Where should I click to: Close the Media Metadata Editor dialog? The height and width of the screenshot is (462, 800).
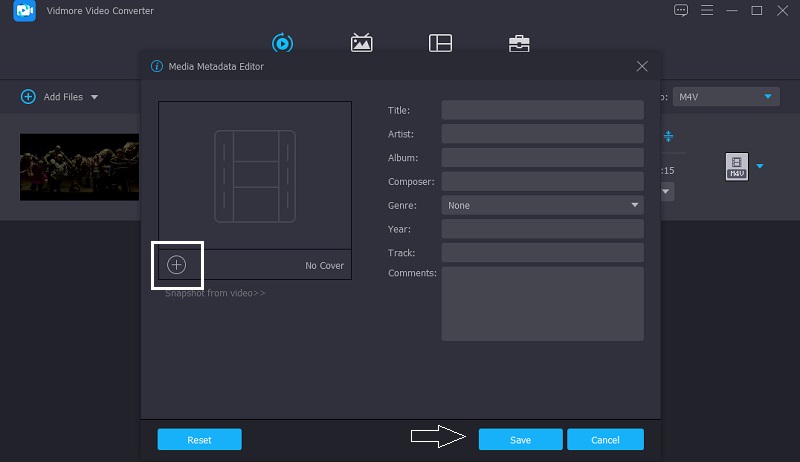point(642,66)
